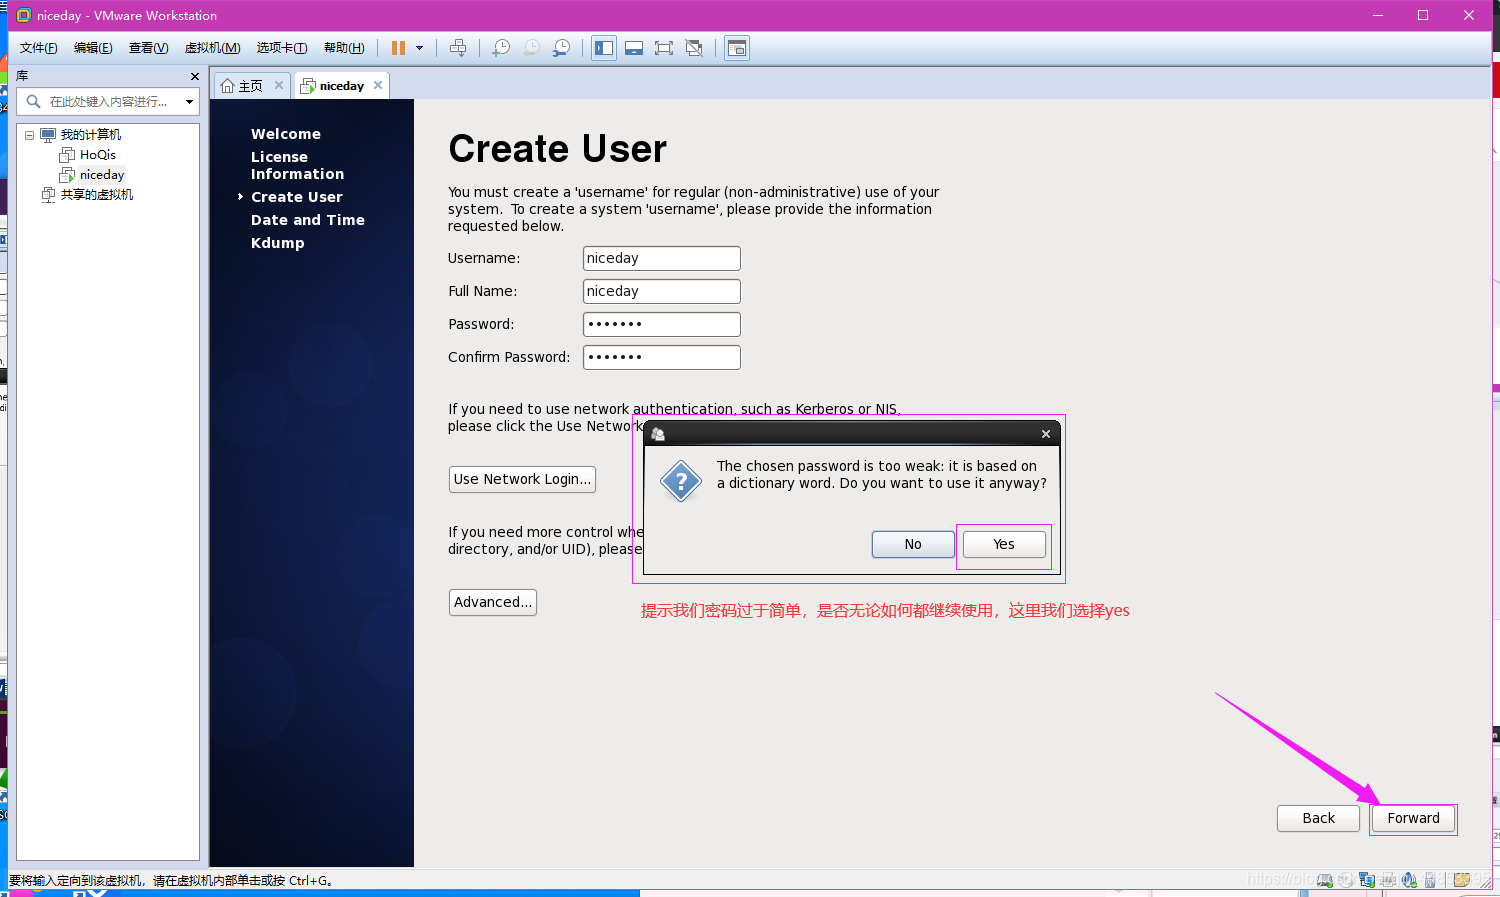This screenshot has width=1500, height=897.
Task: Pause the virtual machine with the orange pause icon
Action: point(398,48)
